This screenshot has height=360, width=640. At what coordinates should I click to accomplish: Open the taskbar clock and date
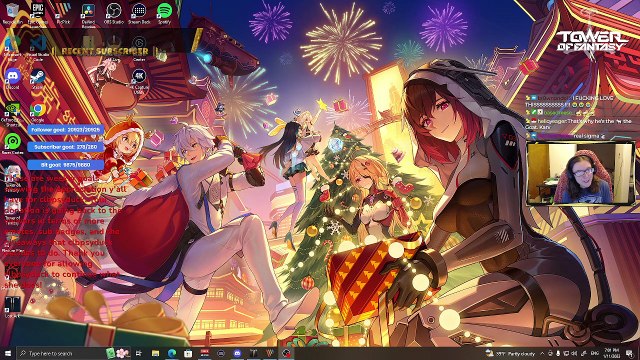coord(612,353)
